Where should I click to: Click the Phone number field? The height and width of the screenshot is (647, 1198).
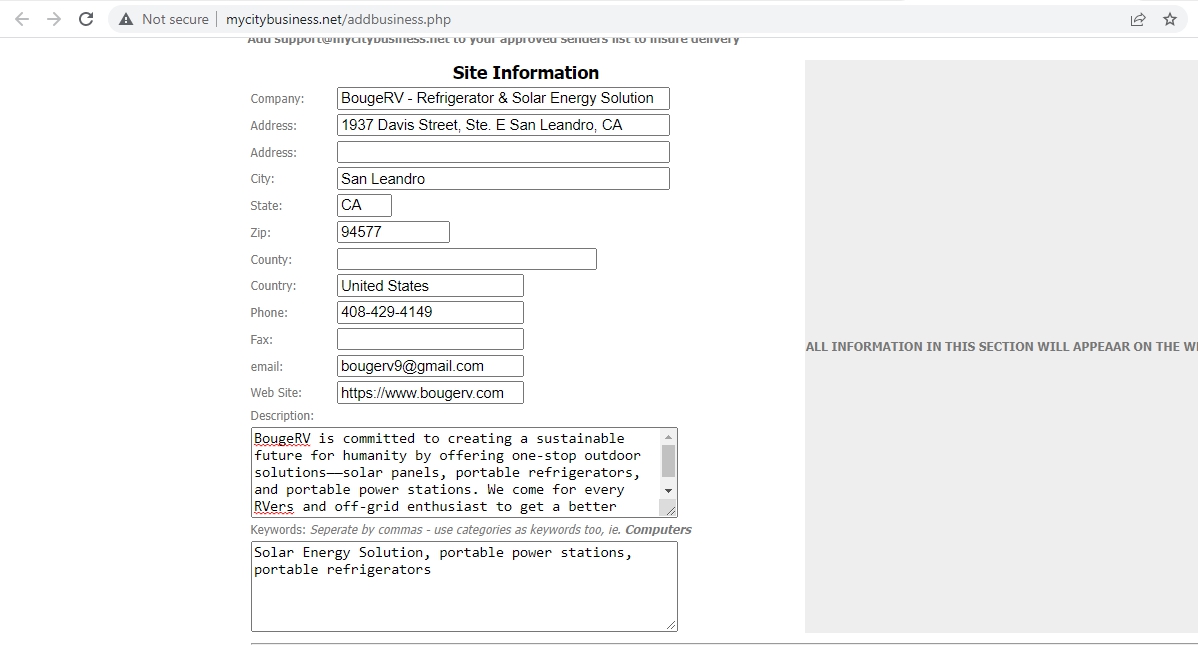[x=430, y=312]
